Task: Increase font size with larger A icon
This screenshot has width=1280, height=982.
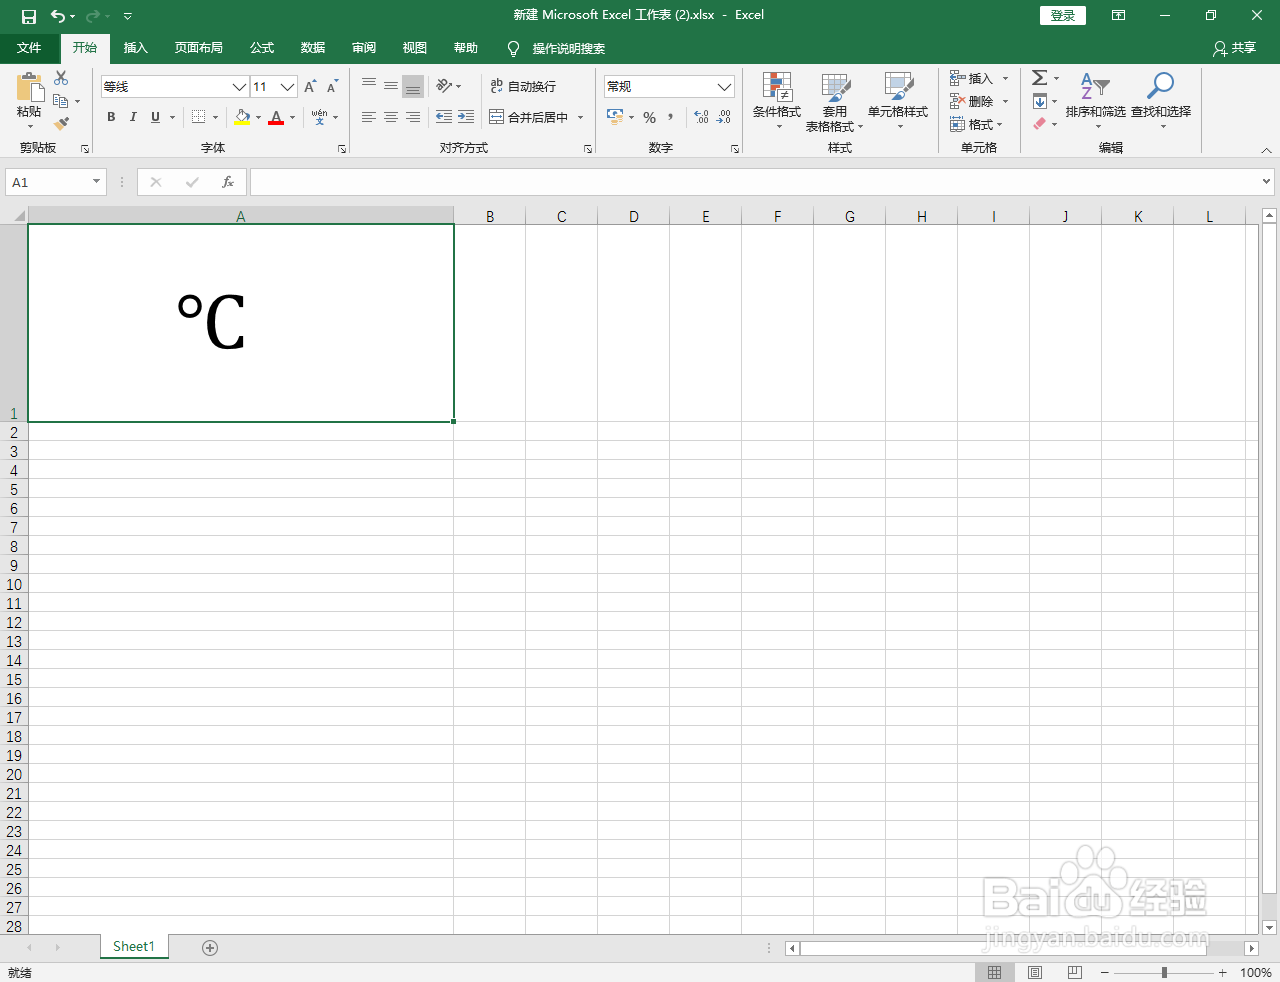Action: click(311, 87)
